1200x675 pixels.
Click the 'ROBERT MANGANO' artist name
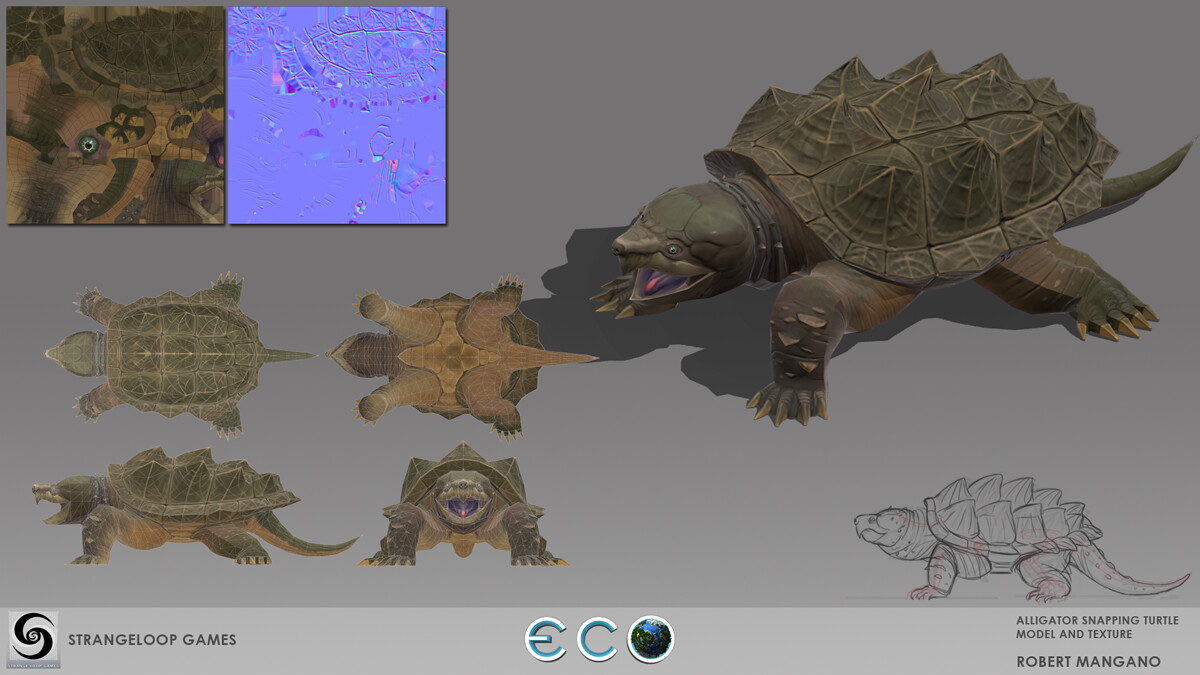(1088, 661)
